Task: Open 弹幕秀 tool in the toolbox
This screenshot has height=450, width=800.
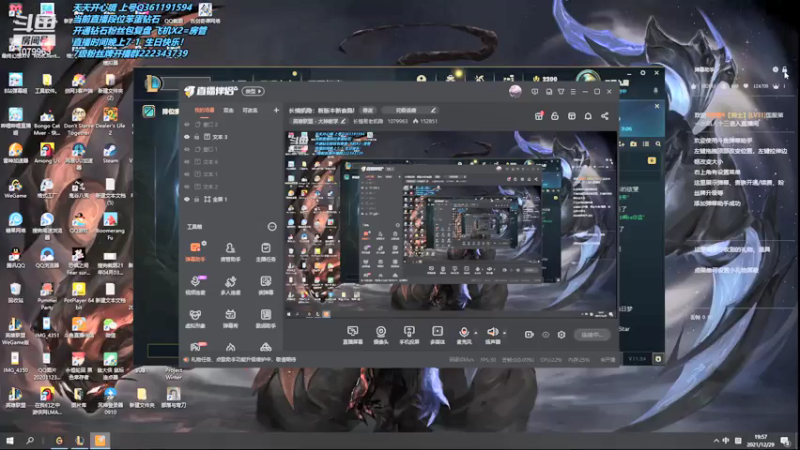Action: 230,318
